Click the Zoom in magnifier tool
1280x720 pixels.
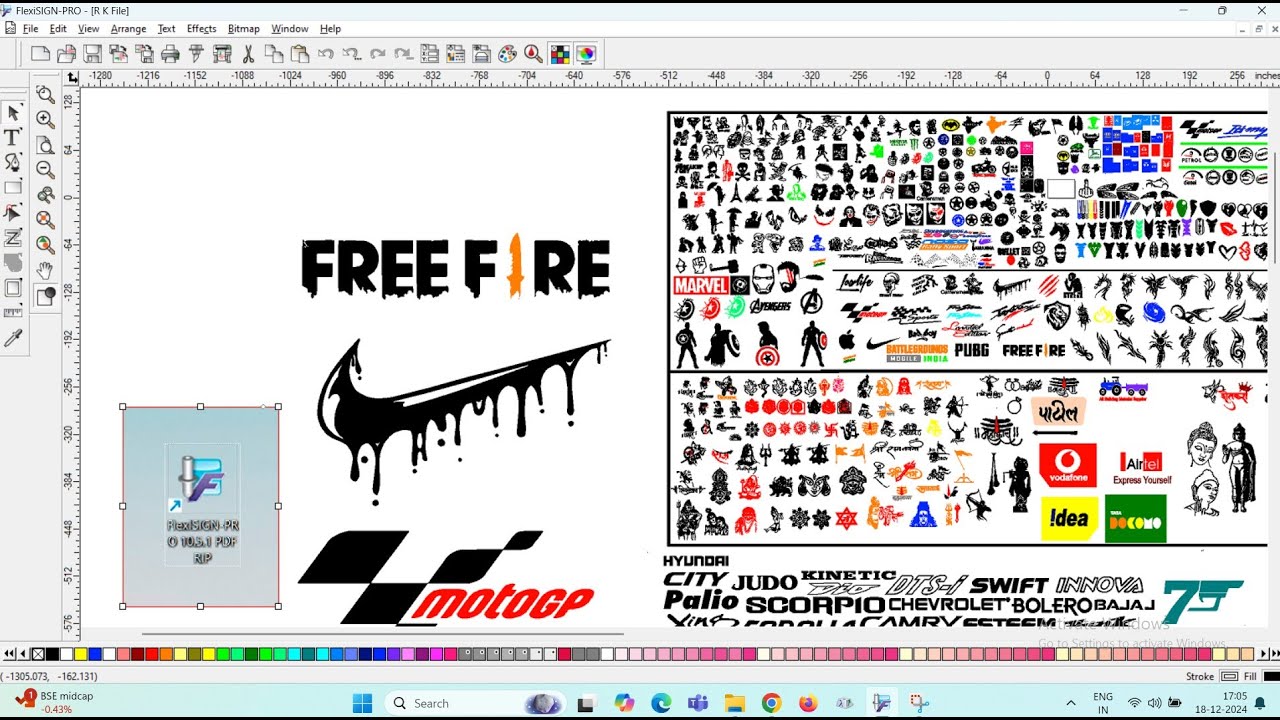(x=45, y=119)
